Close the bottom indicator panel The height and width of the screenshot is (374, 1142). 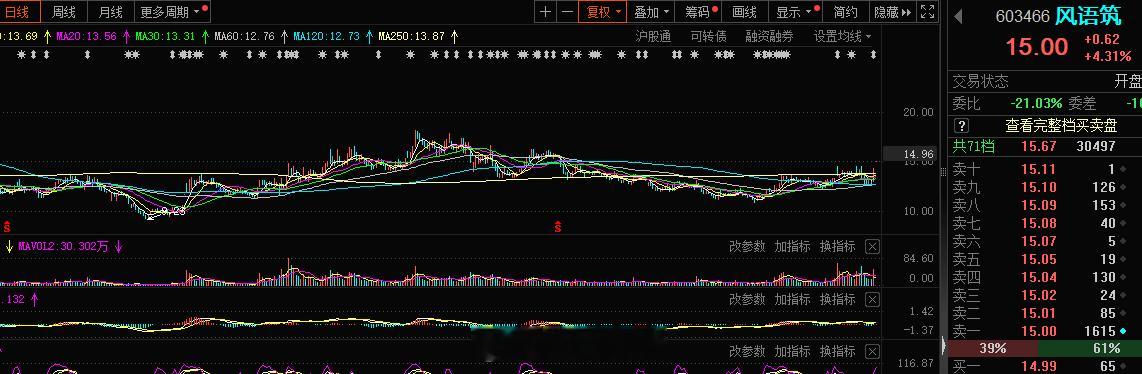tap(872, 351)
